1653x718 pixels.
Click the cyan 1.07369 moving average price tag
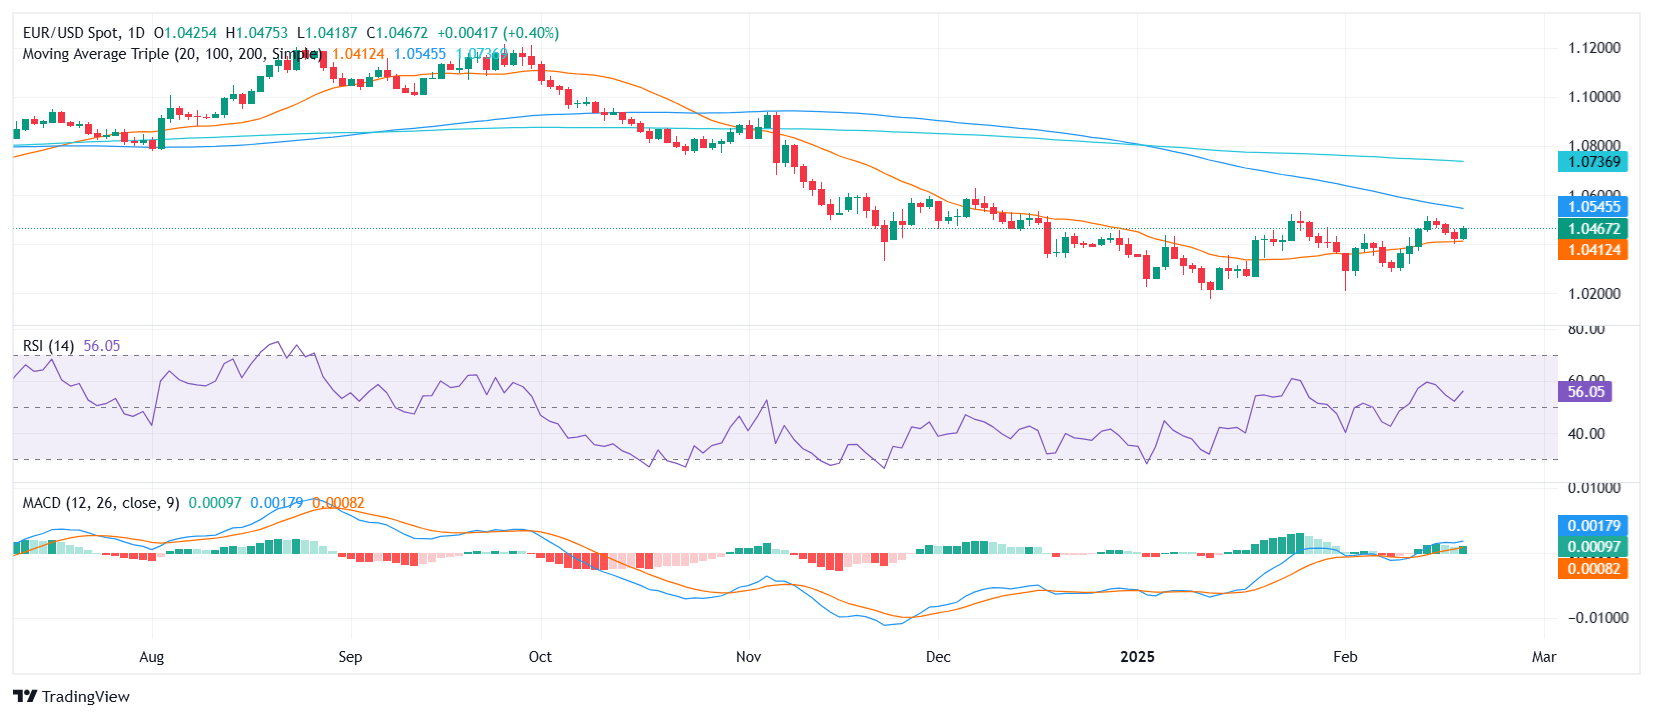coord(1593,162)
